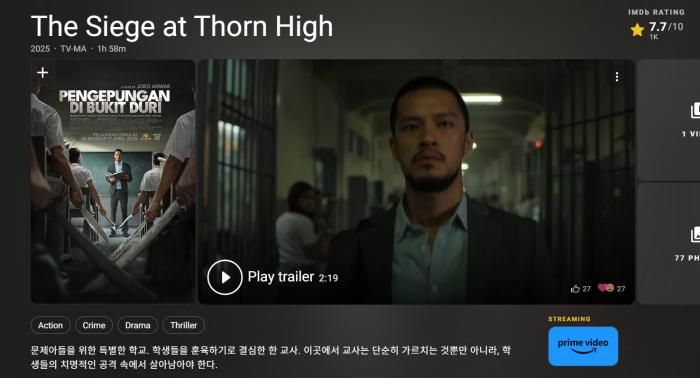Select the Thriller genre chip
This screenshot has height=378, width=700.
(183, 325)
